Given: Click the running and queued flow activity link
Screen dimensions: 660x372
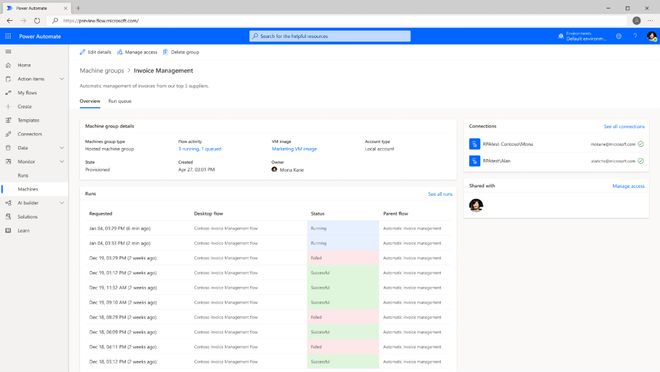Looking at the screenshot, I should click(x=200, y=149).
